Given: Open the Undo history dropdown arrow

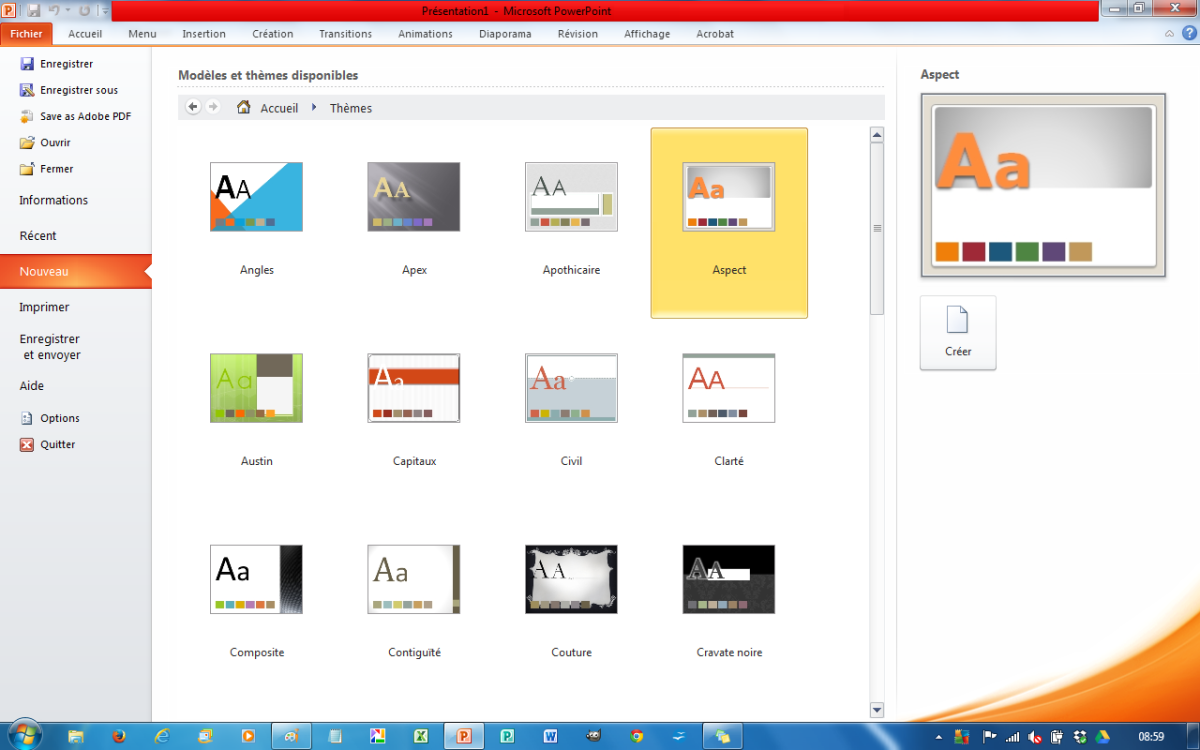Looking at the screenshot, I should pyautogui.click(x=67, y=11).
